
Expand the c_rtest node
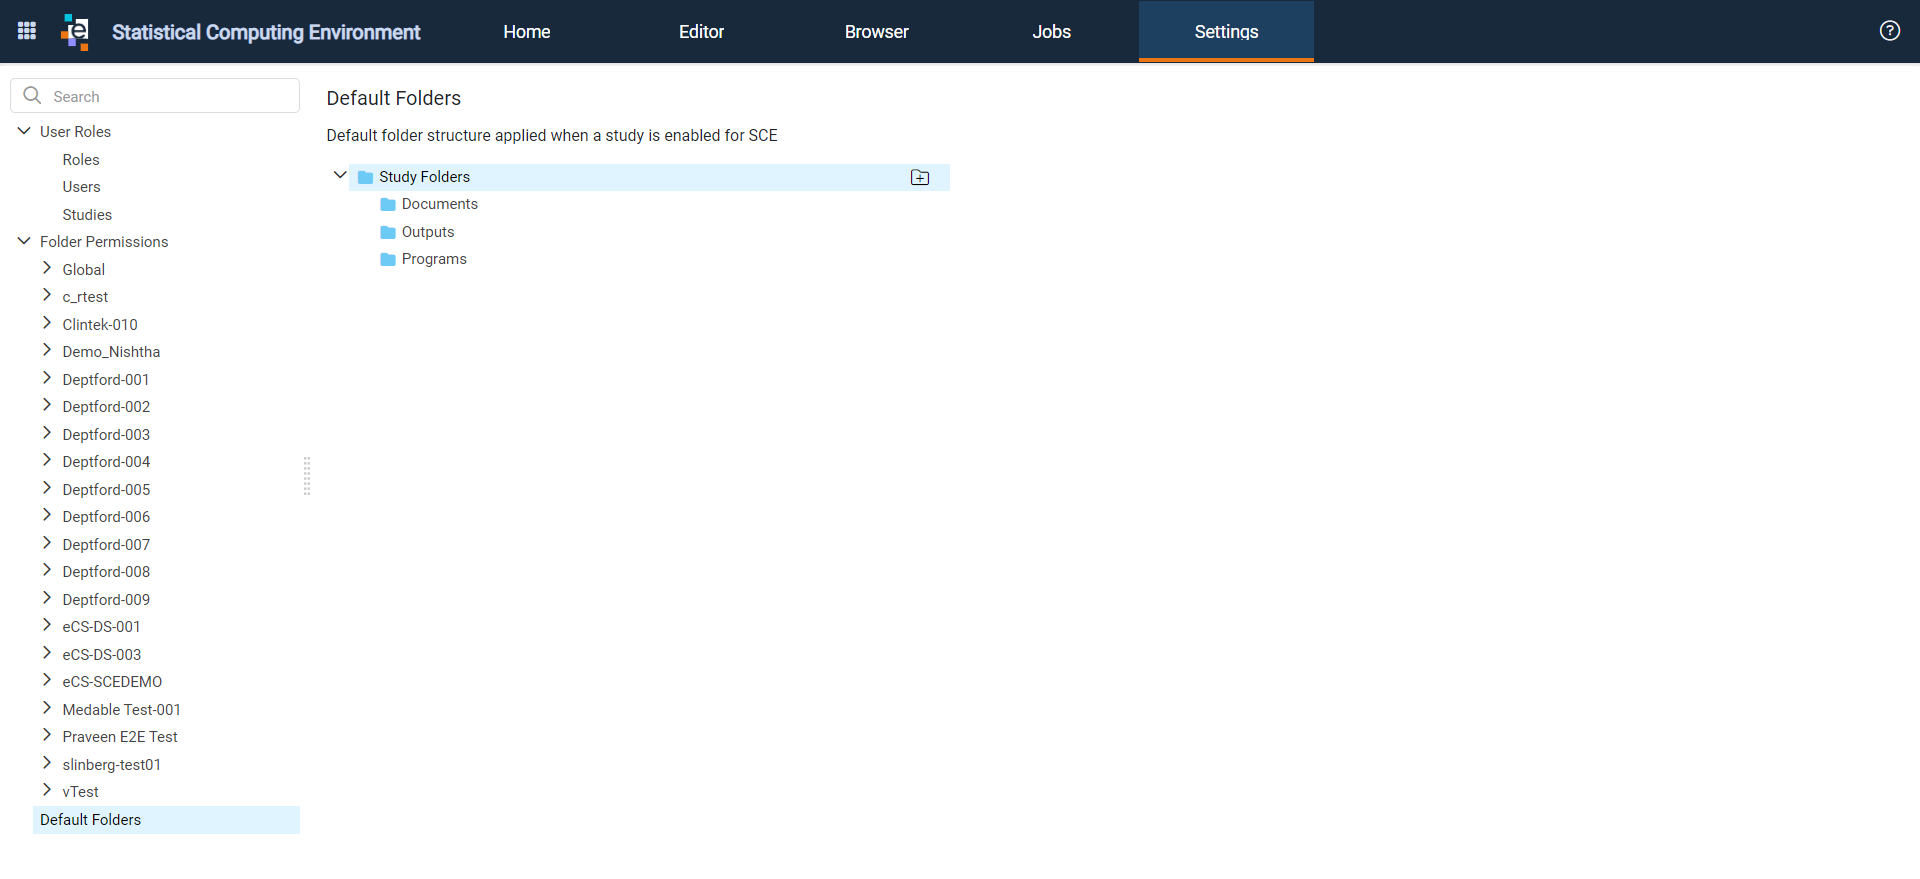point(47,295)
